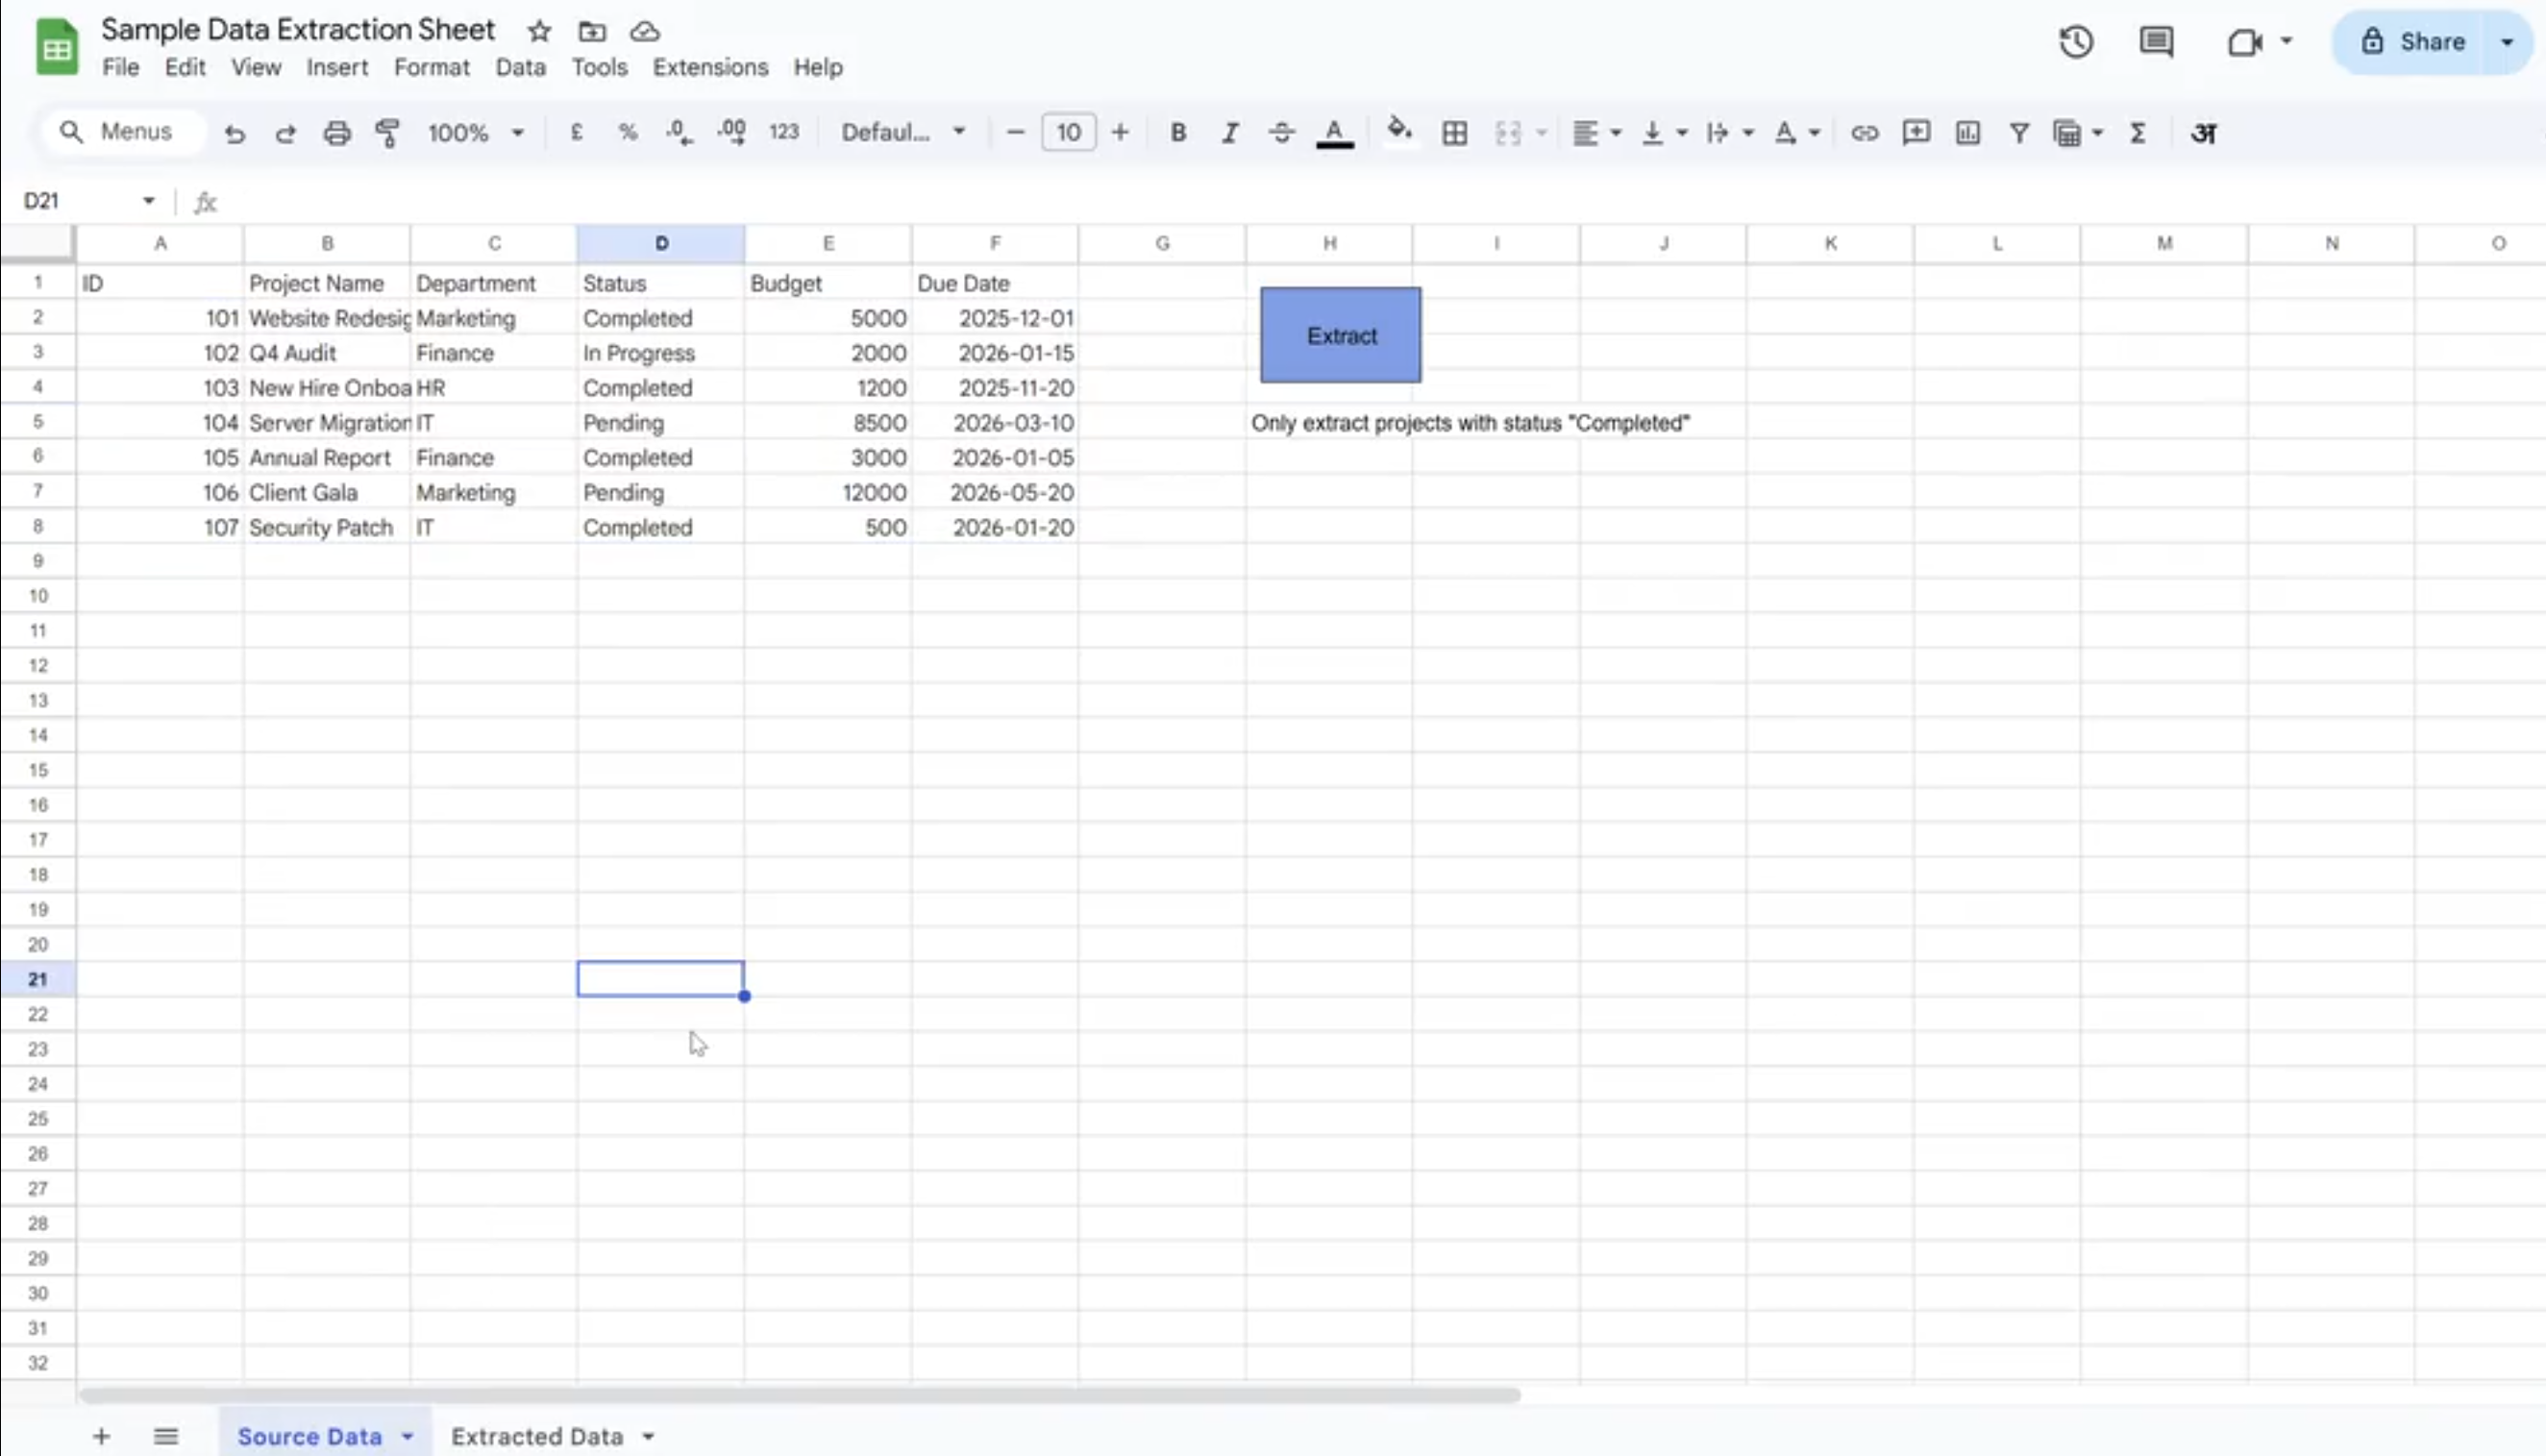Open the zoom level dropdown
This screenshot has height=1456, width=2546.
point(476,132)
